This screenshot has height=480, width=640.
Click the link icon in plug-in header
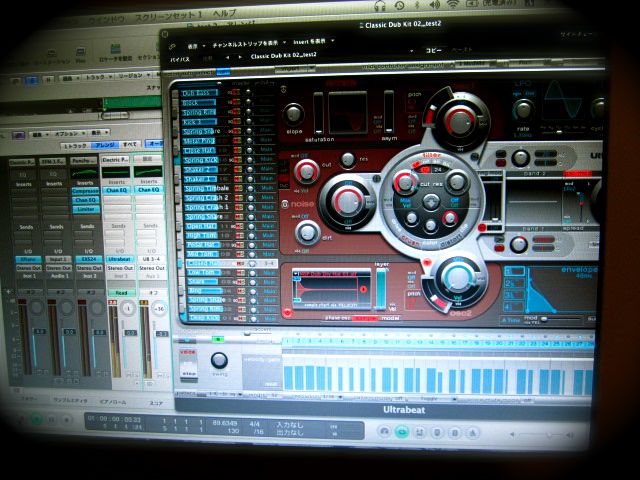pos(173,47)
